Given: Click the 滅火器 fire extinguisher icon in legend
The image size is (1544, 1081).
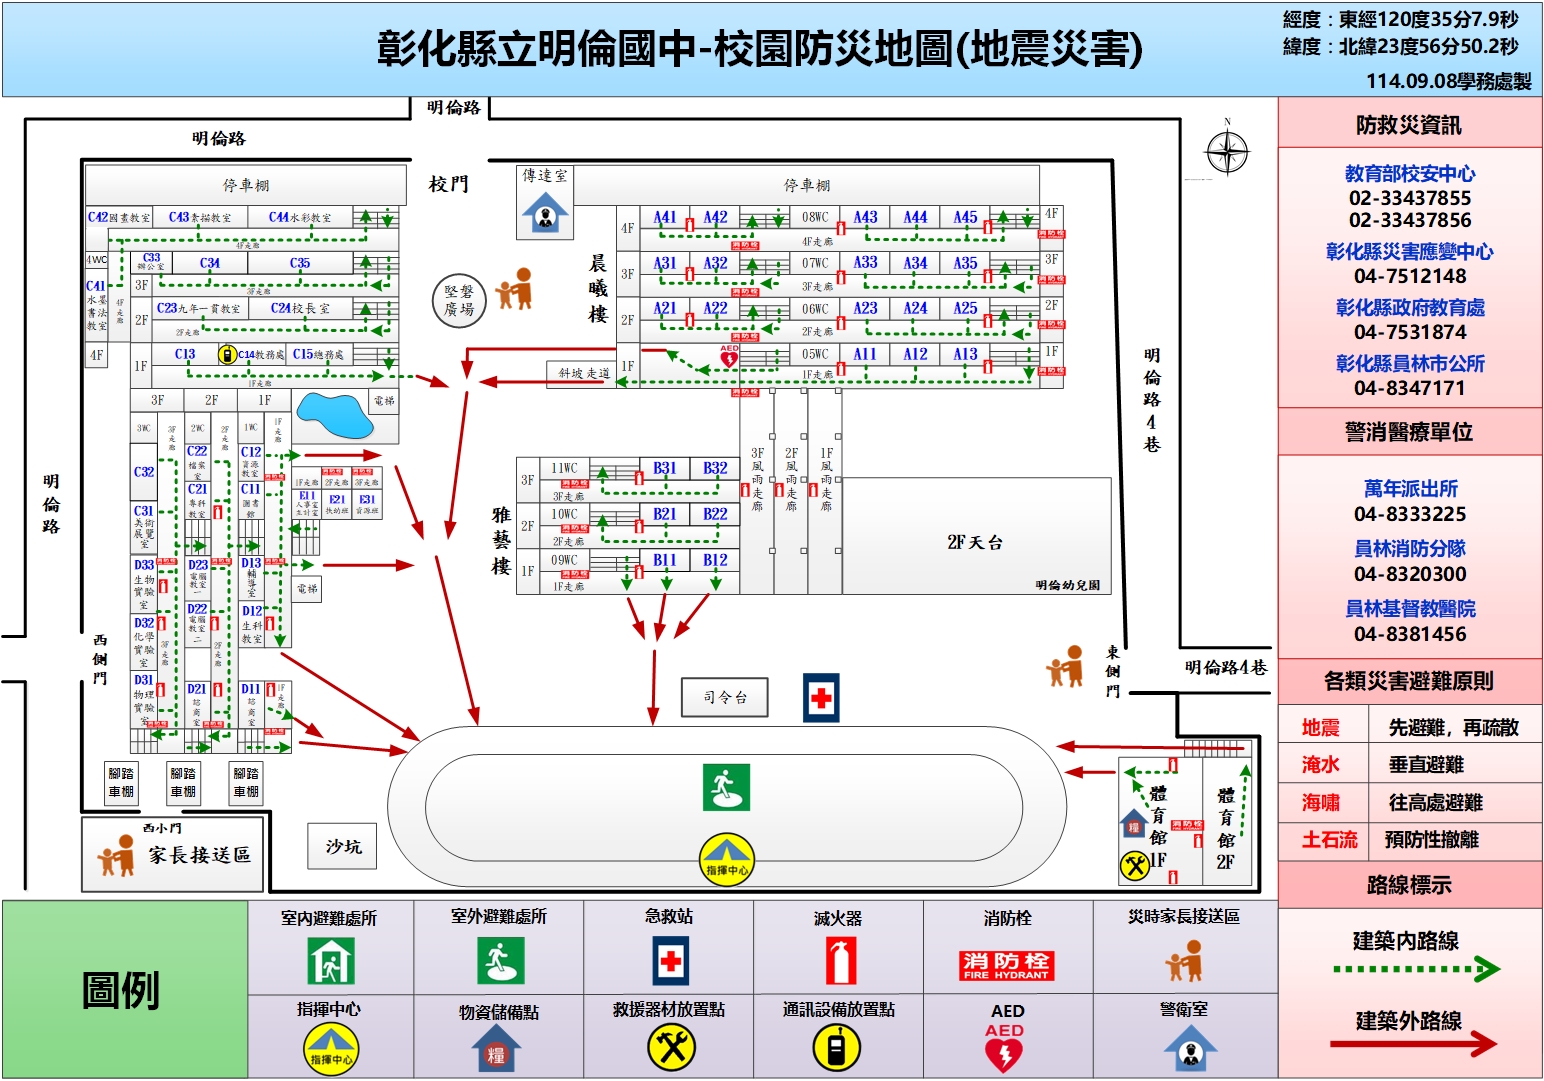Looking at the screenshot, I should coord(840,963).
